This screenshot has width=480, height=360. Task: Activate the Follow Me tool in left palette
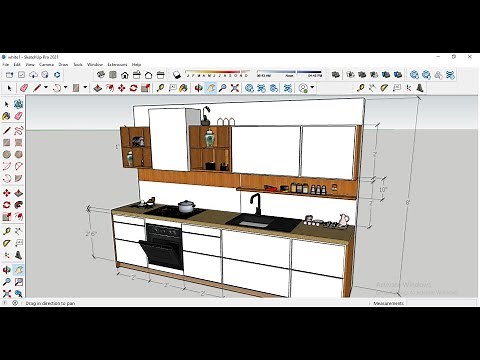pyautogui.click(x=19, y=205)
